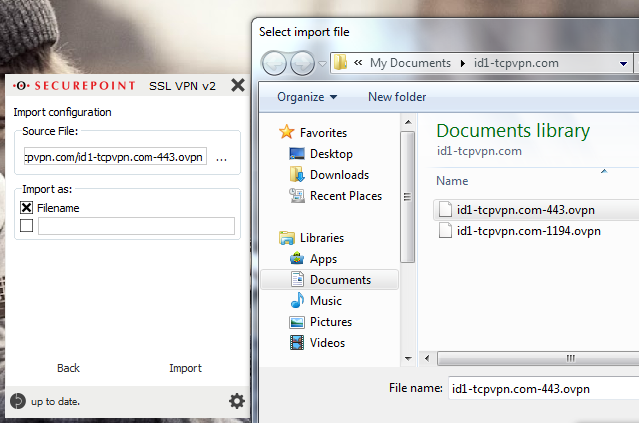639x423 pixels.
Task: Select the Music library icon
Action: click(297, 301)
